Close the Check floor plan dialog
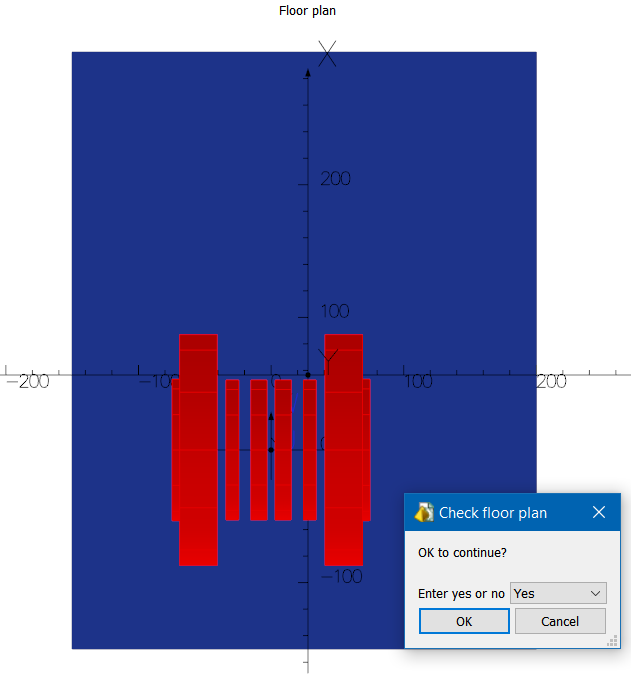 coord(599,512)
